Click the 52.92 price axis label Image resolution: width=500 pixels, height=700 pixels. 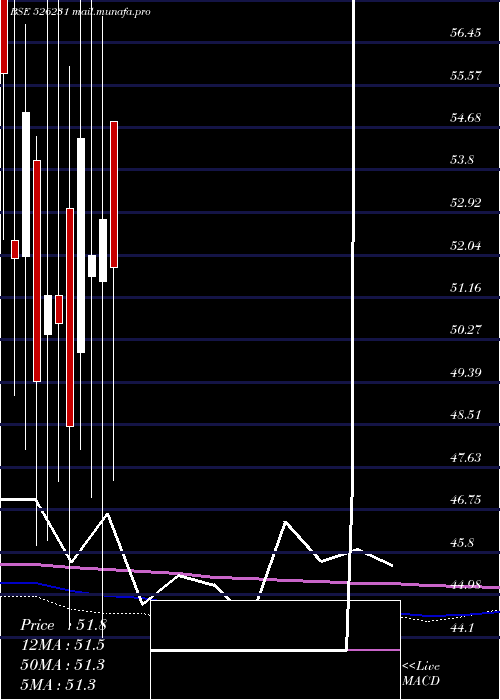(466, 203)
